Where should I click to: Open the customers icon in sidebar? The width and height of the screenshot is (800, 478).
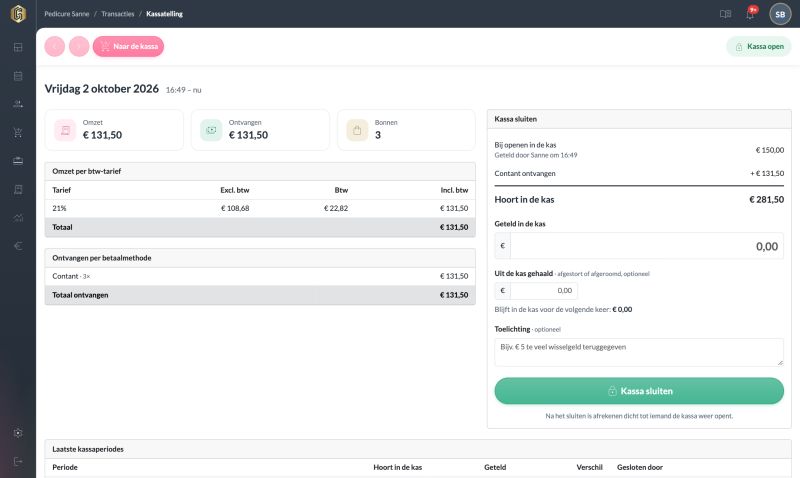click(x=18, y=104)
